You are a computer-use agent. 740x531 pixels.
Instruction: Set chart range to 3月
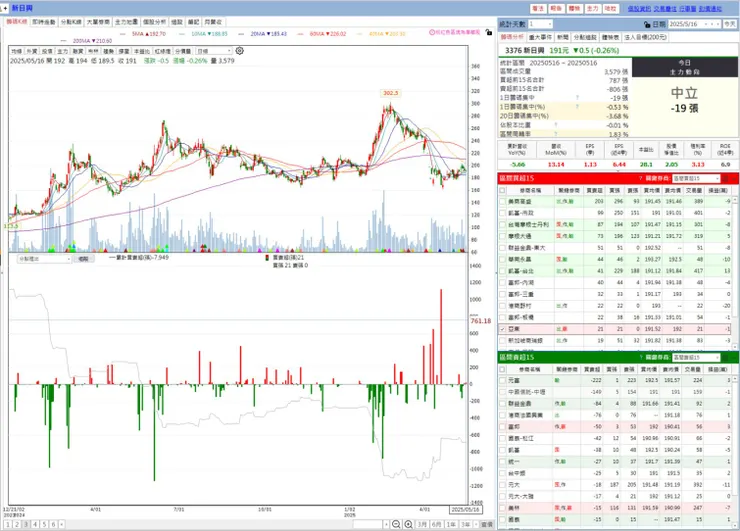422,524
